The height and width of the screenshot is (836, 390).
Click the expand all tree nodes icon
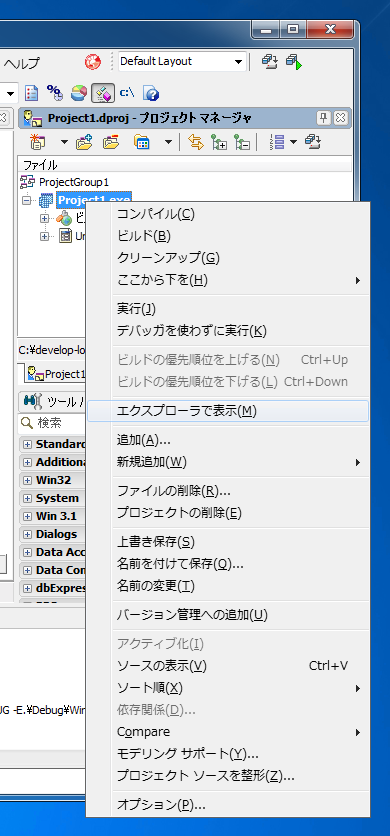[219, 142]
